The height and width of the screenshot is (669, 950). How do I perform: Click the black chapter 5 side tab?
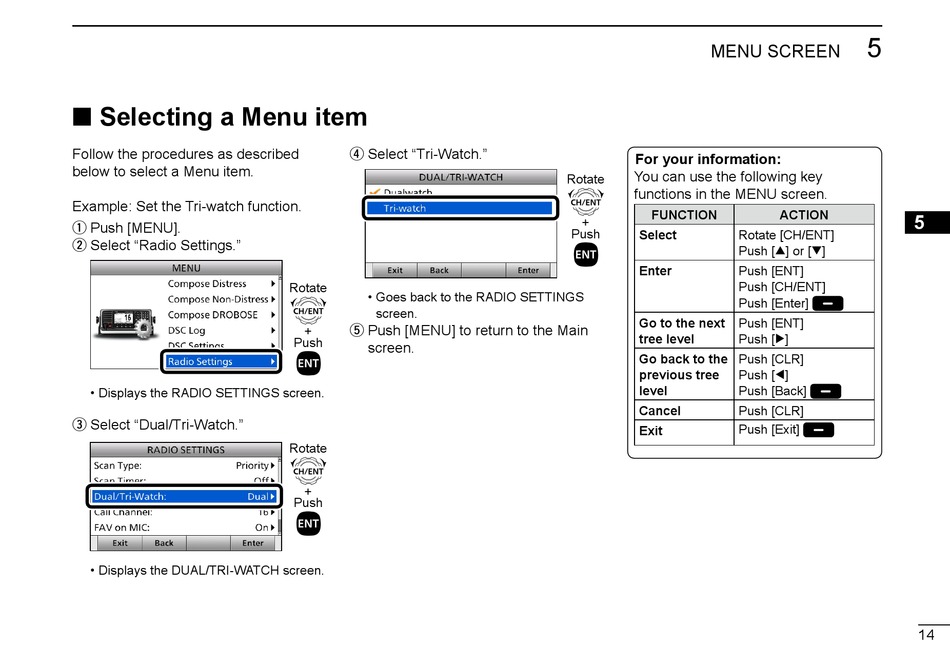(x=927, y=222)
